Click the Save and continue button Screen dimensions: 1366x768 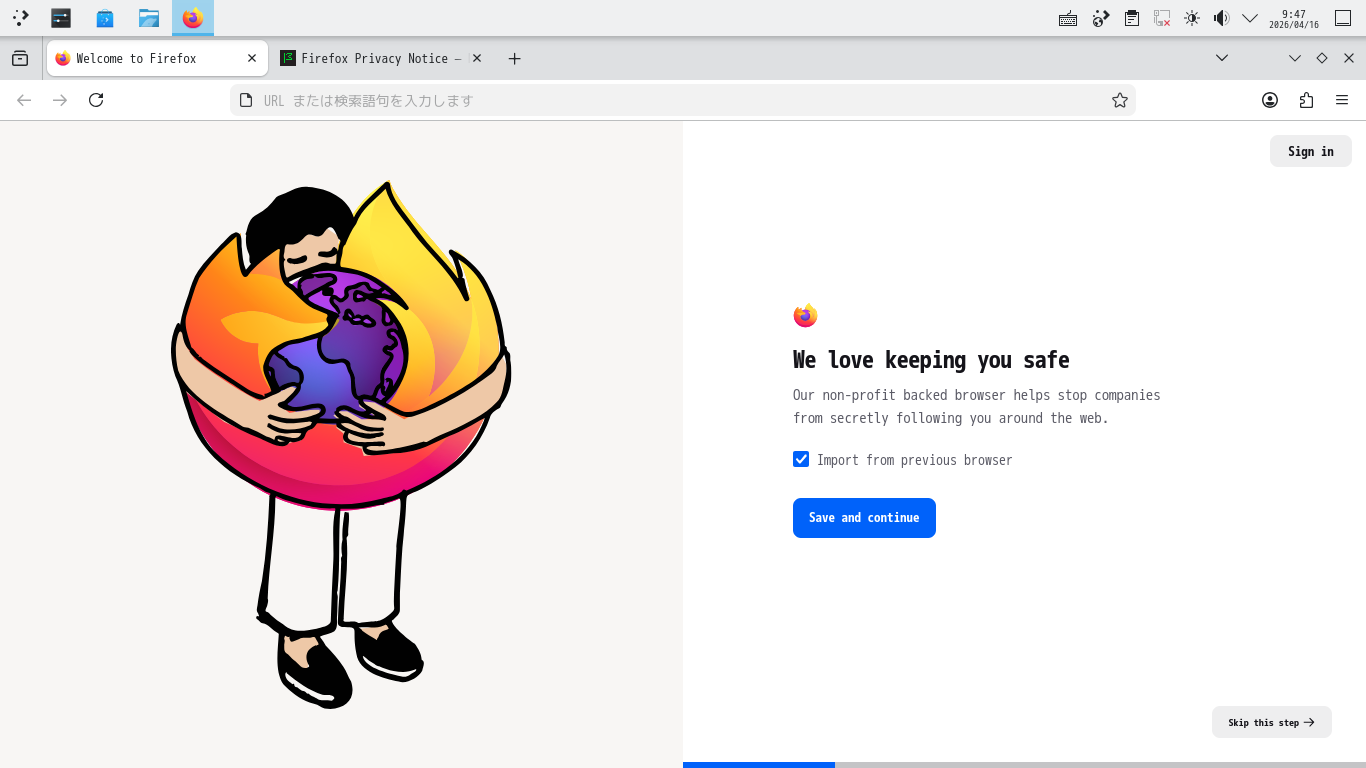point(864,518)
